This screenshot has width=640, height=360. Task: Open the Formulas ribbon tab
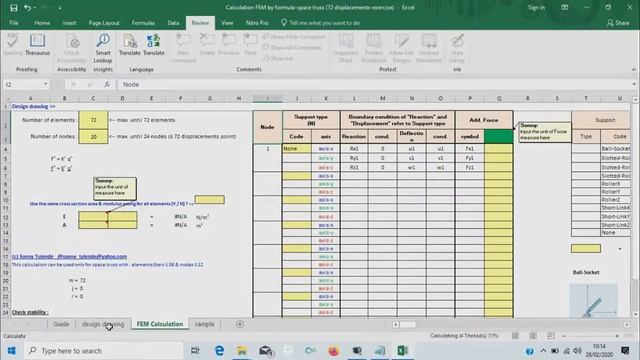coord(143,23)
